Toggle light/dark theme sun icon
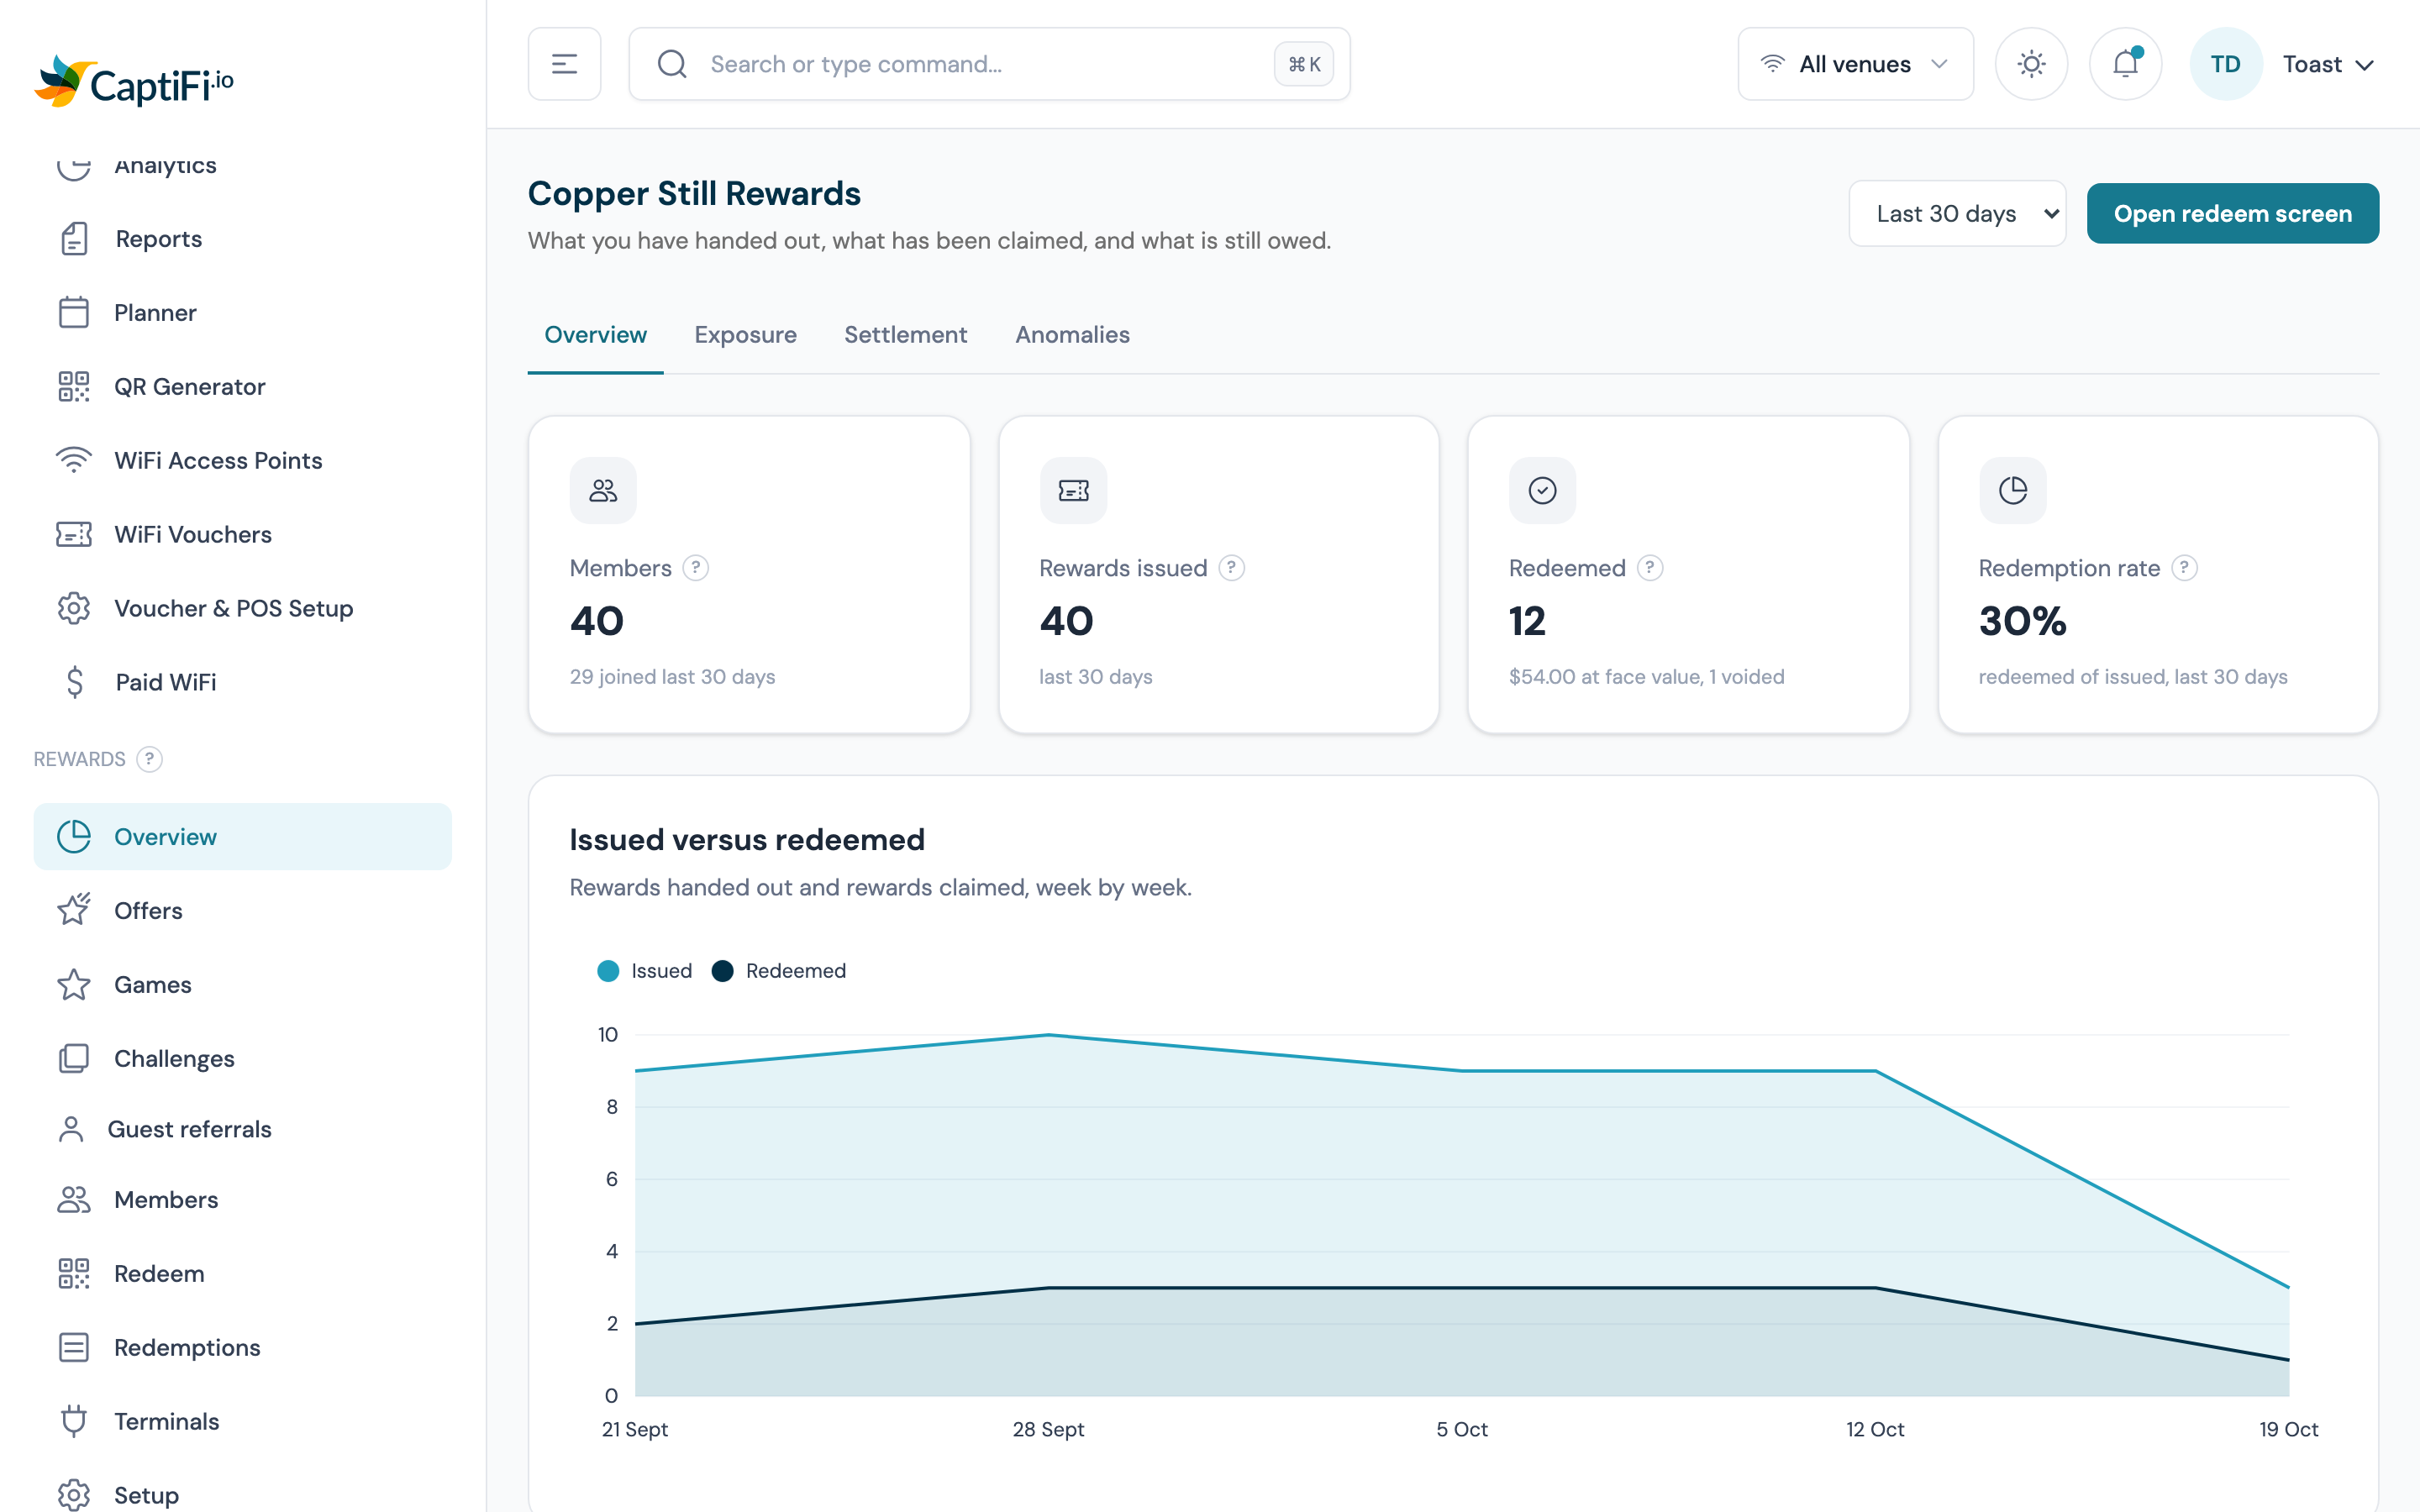The height and width of the screenshot is (1512, 2420). pos(2031,64)
